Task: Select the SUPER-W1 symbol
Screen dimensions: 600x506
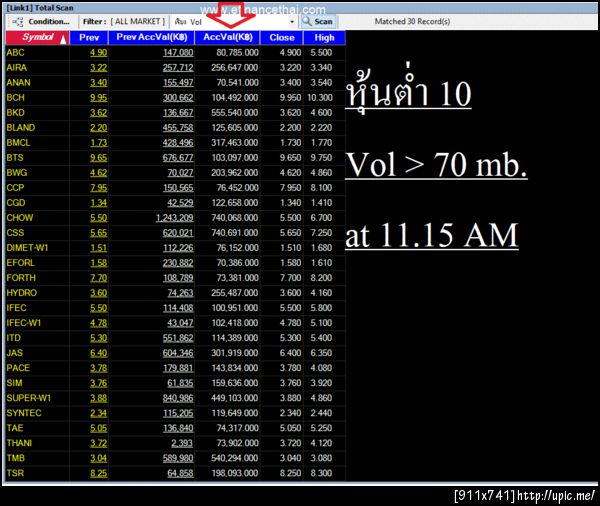Action: [x=29, y=398]
